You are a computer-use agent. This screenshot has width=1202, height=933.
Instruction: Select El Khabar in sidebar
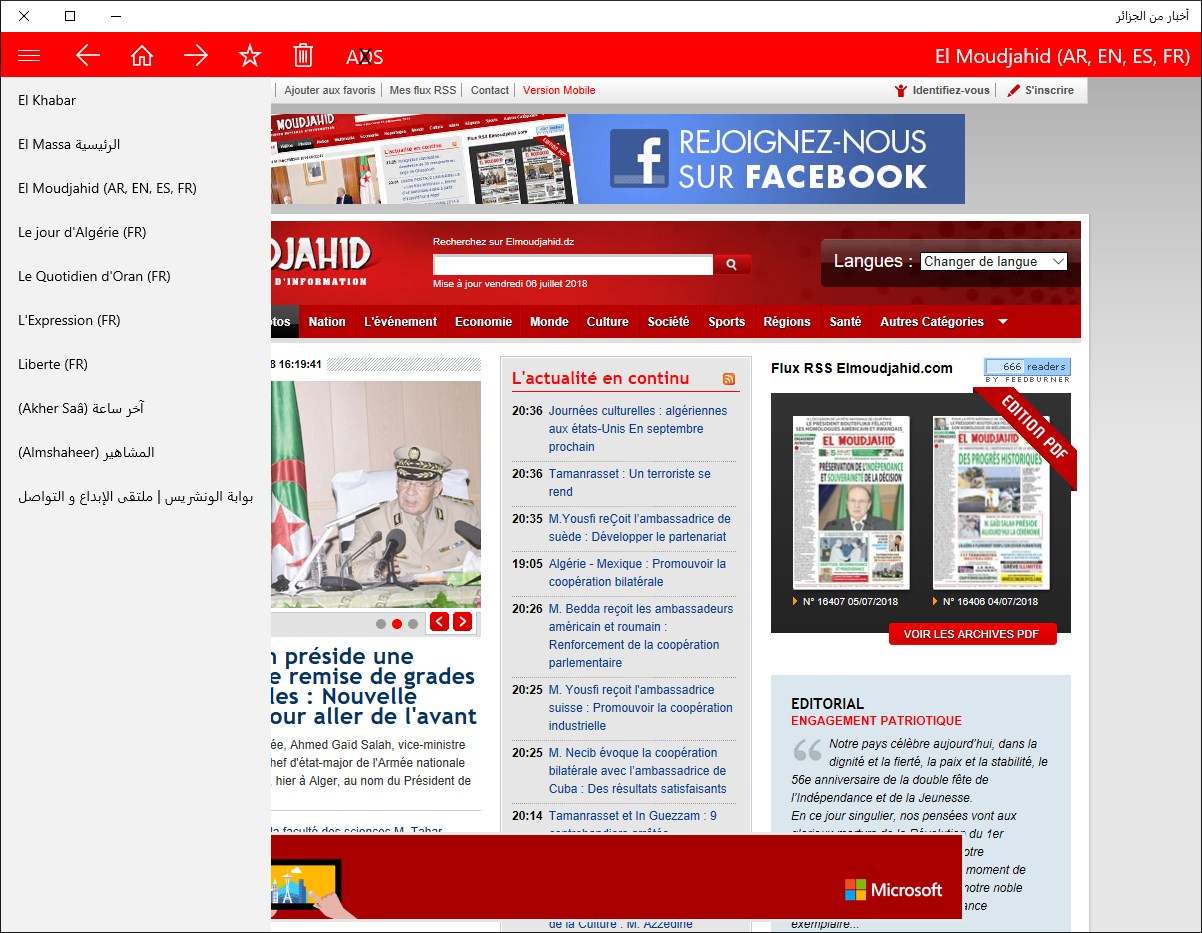pyautogui.click(x=135, y=100)
